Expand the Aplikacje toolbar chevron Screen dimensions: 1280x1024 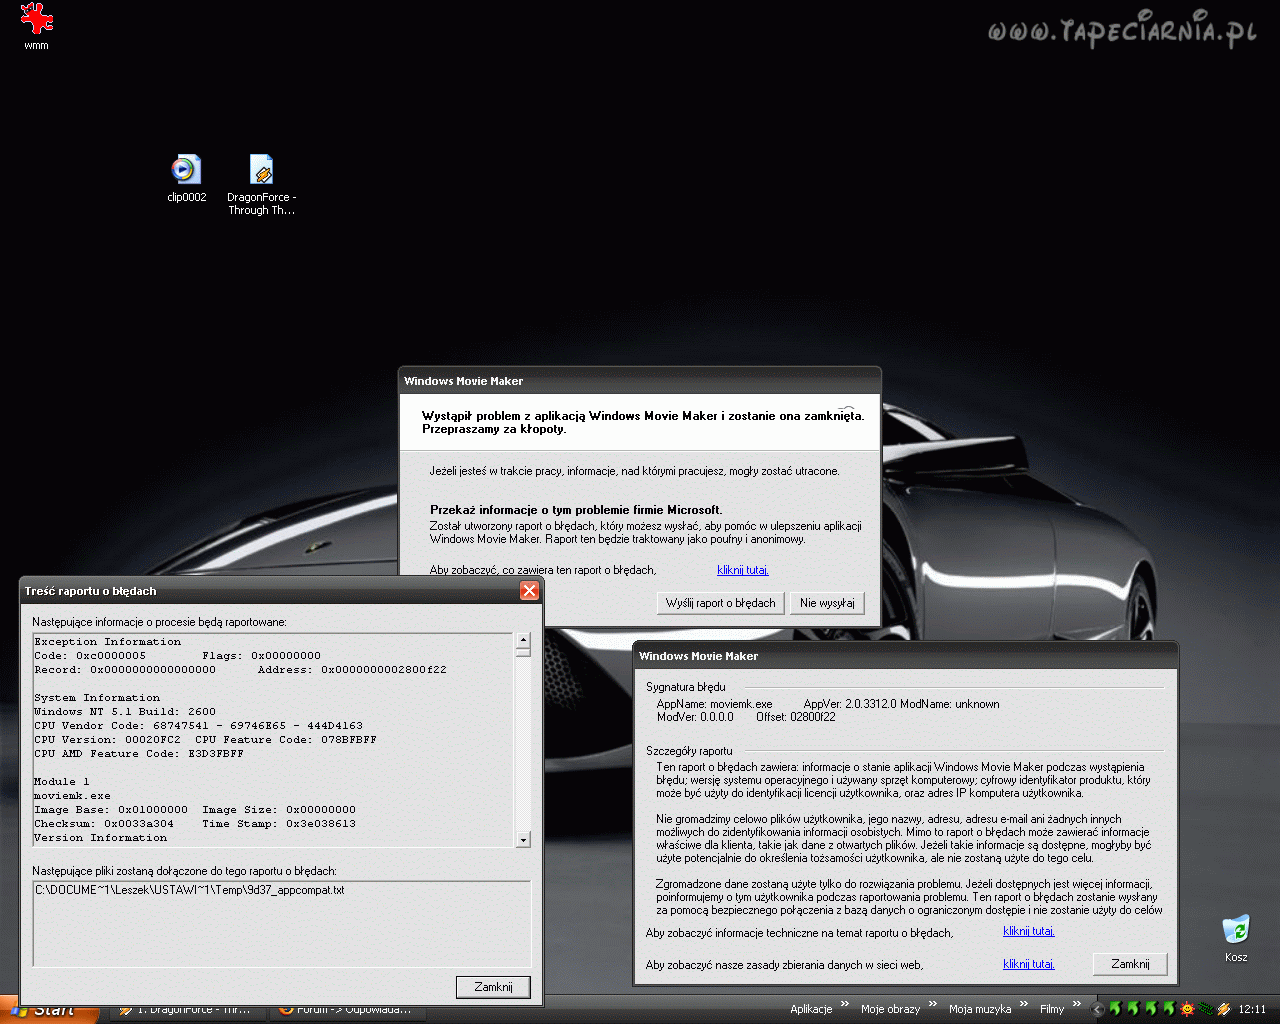845,1004
